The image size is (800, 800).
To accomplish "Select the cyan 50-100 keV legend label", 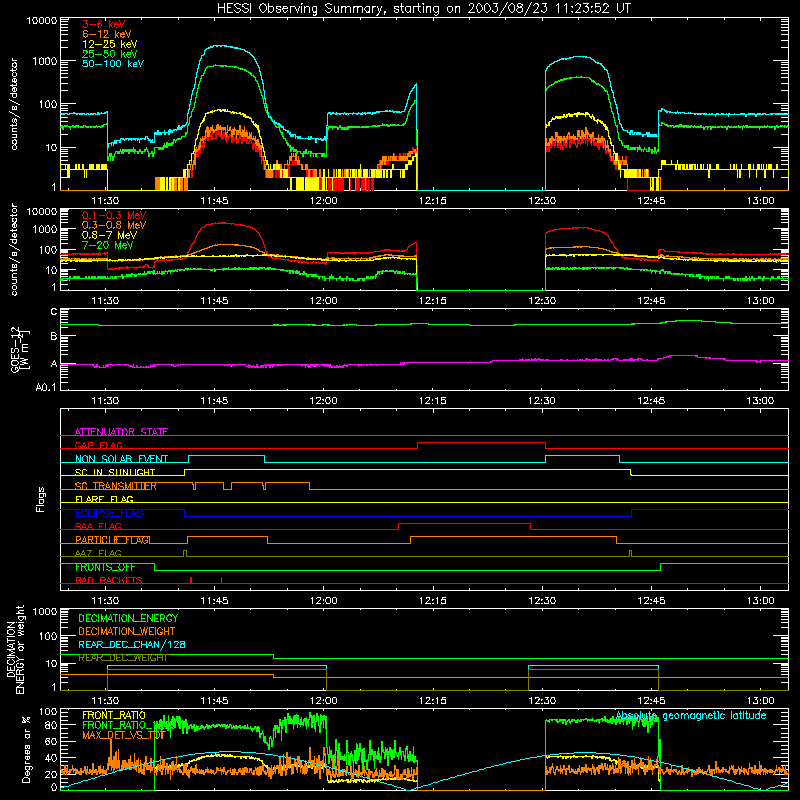I will [113, 64].
